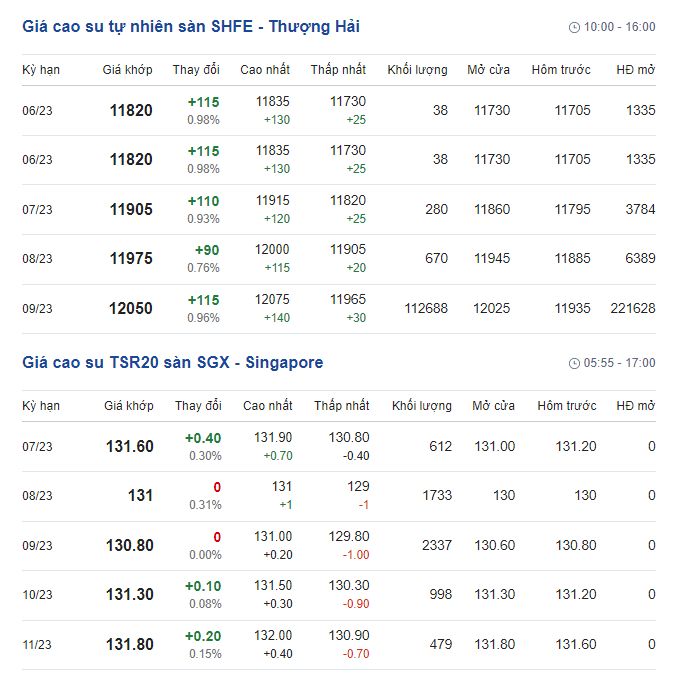Open the TSR20 SGX Singapore heading
The width and height of the screenshot is (691, 698).
point(173,362)
